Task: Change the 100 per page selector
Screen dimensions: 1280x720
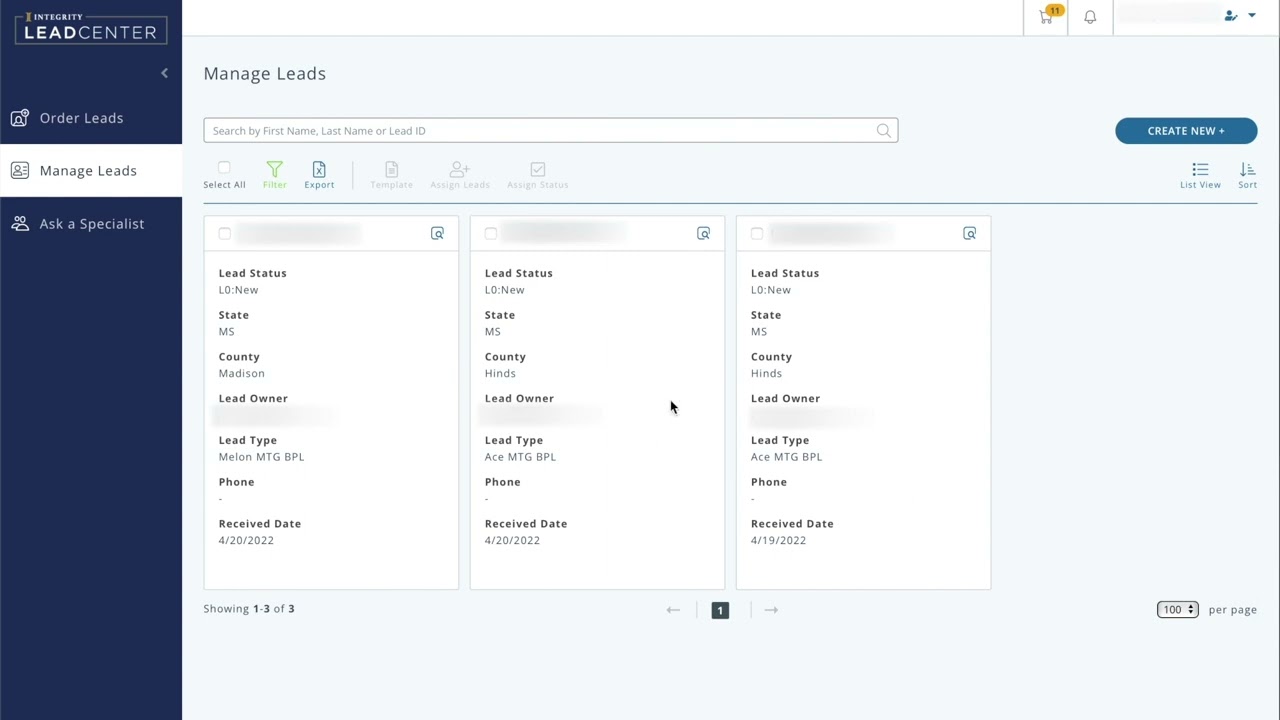Action: [1177, 610]
